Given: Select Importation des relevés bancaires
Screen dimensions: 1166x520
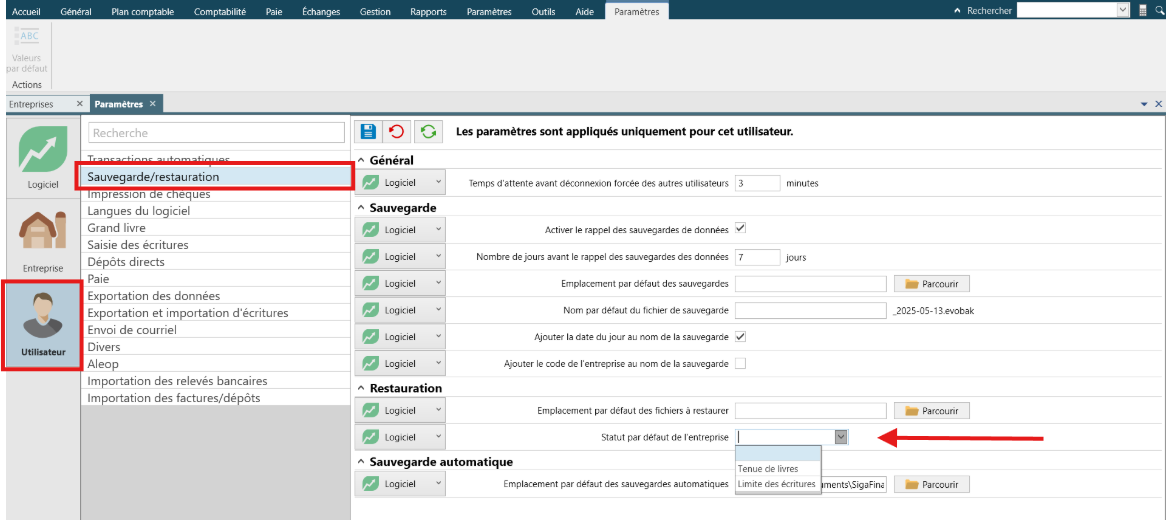Looking at the screenshot, I should point(215,381).
